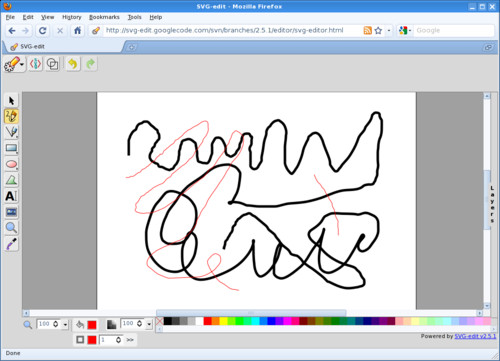
Task: Open the list all tabs button
Action: [488, 47]
